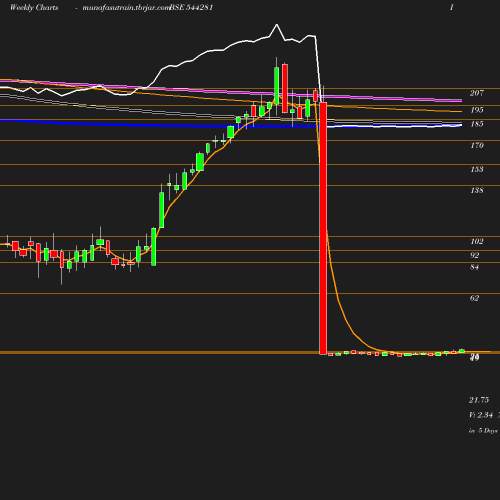Select the price level label 170

click(x=477, y=145)
